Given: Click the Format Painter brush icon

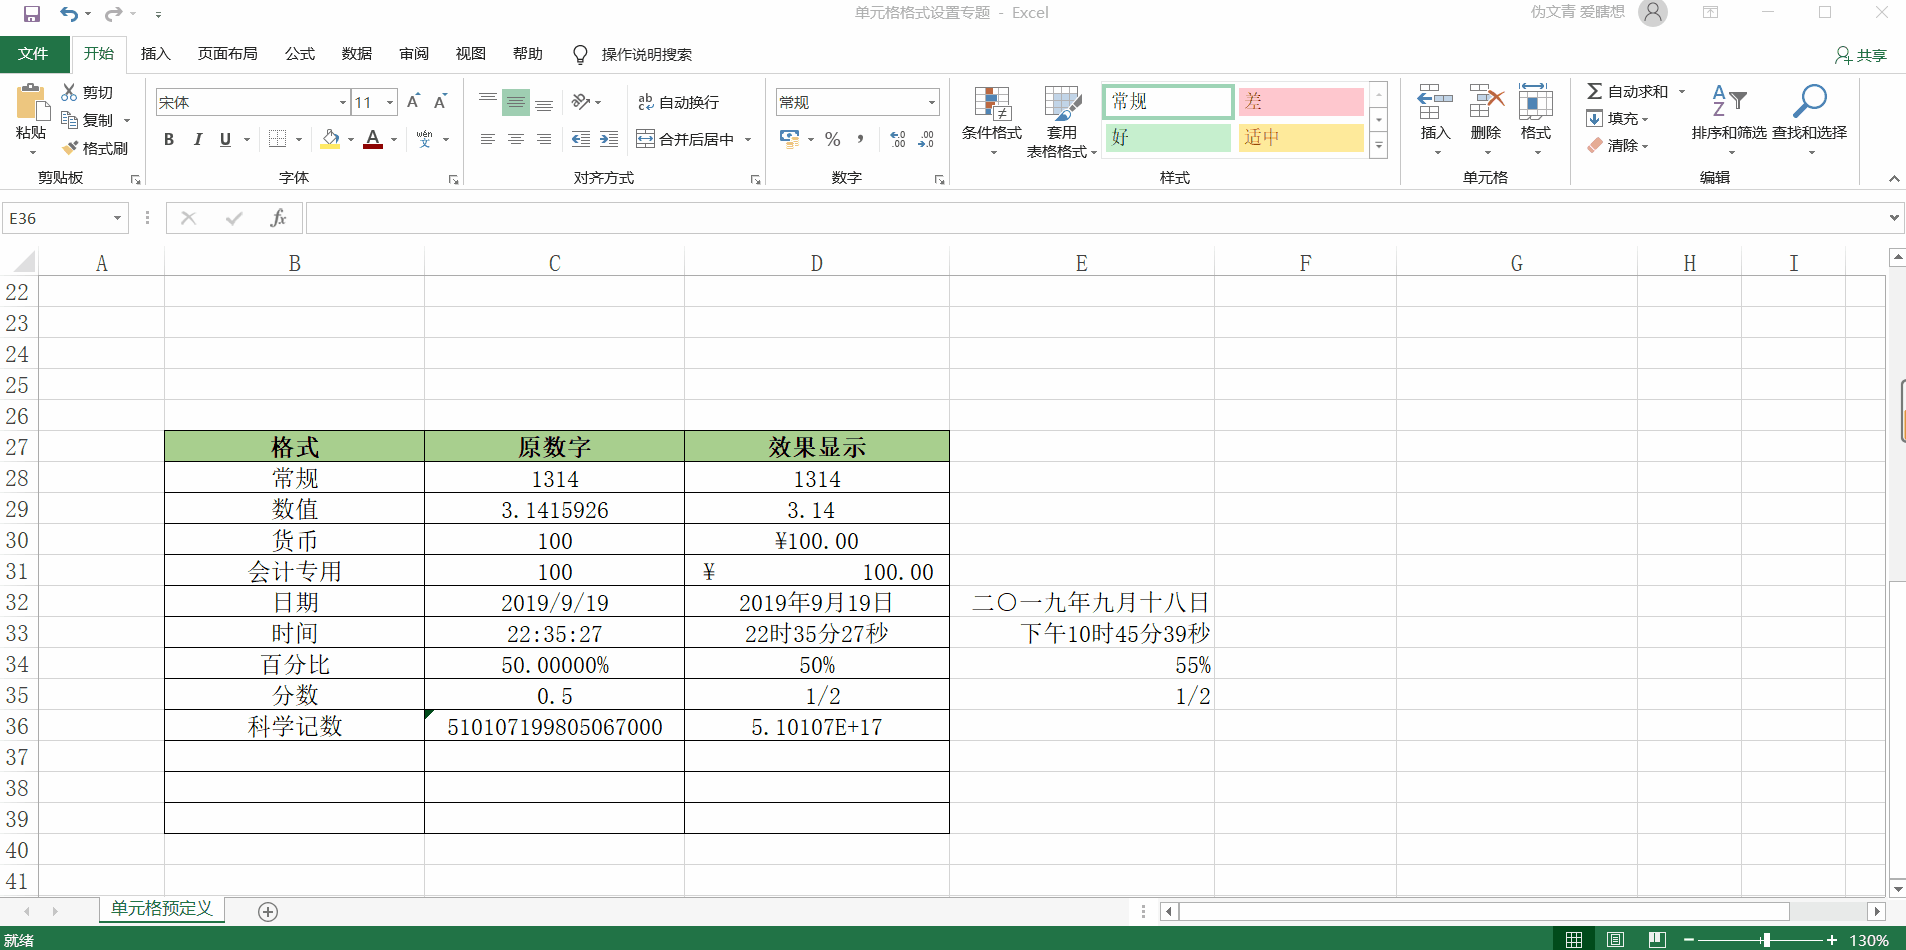Looking at the screenshot, I should click(70, 148).
